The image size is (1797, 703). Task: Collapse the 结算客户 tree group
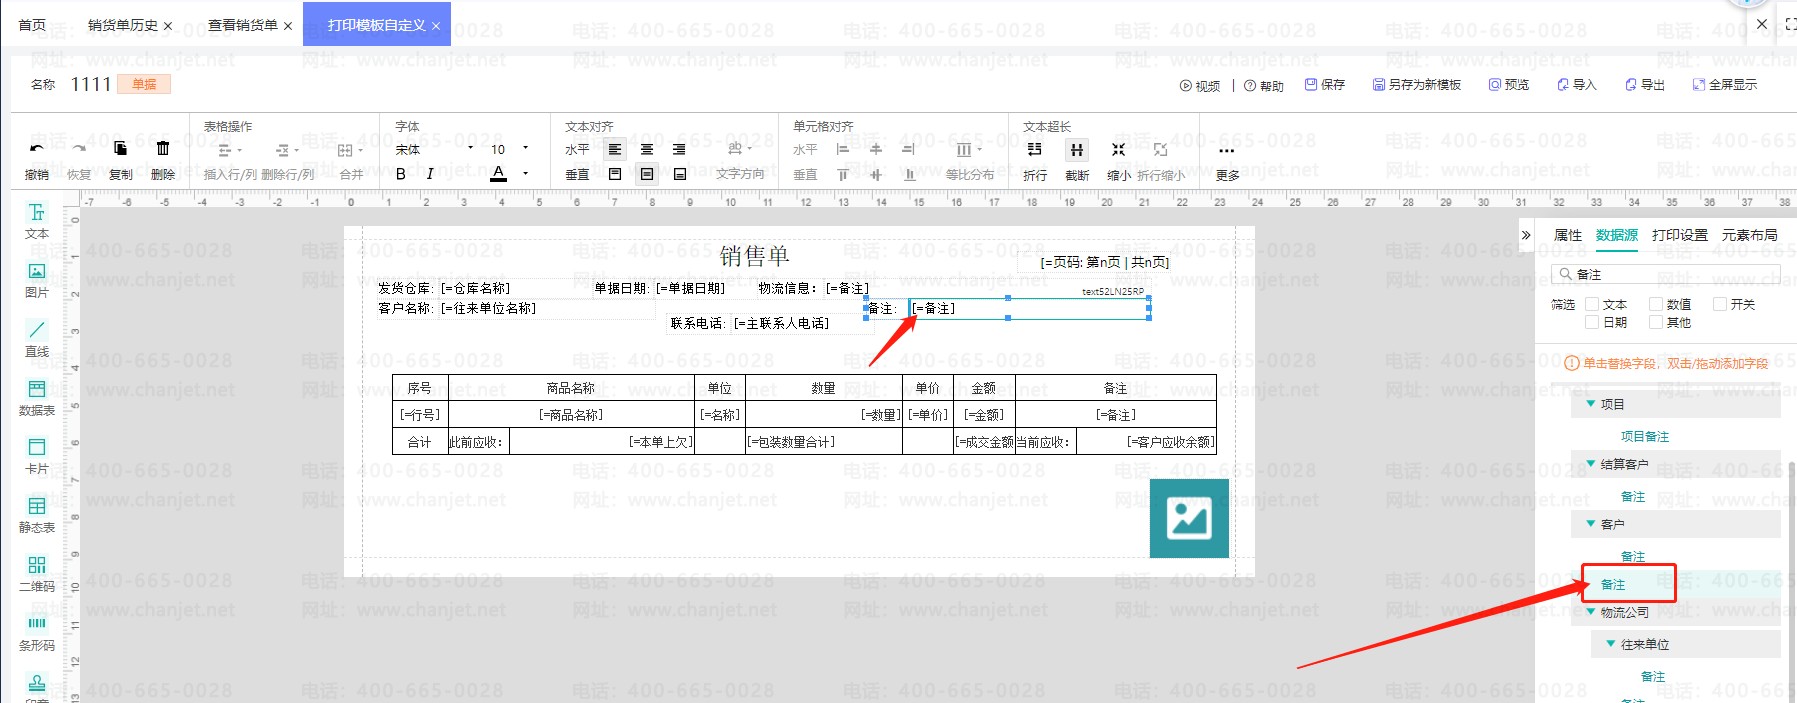(1591, 464)
